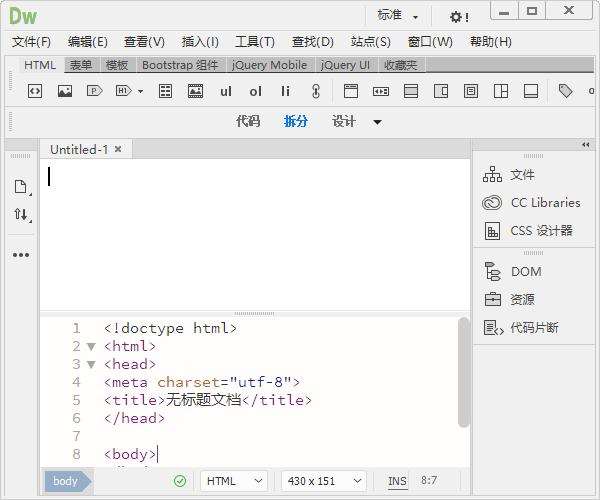Switch to 模板 insert tab

(117, 65)
